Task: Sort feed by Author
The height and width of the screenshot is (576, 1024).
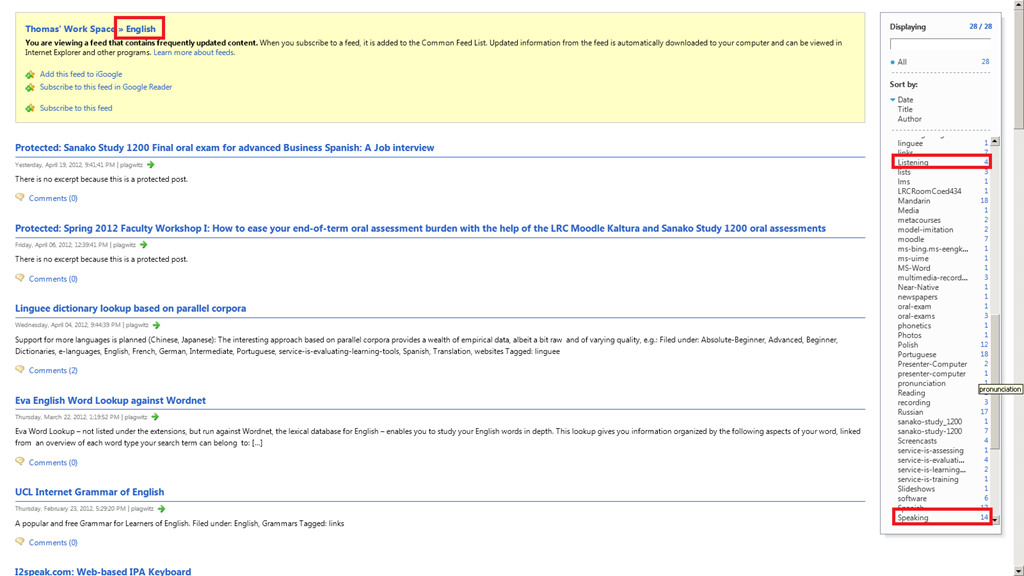Action: pos(909,119)
